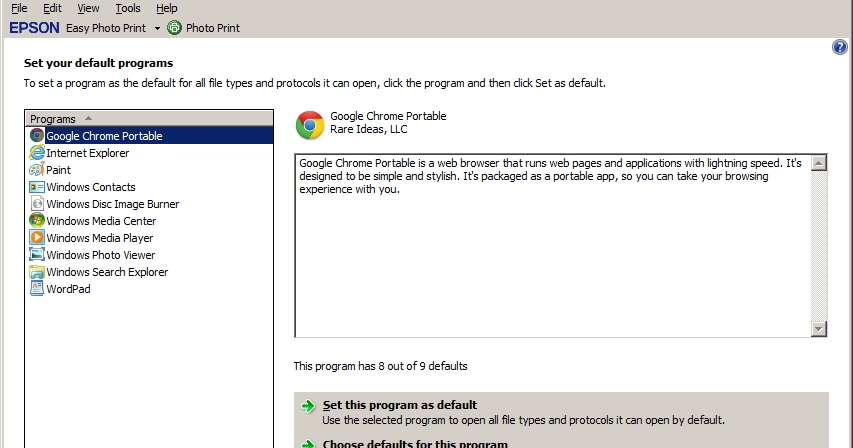Click the description scrollbar down arrow
Image resolution: width=853 pixels, height=448 pixels.
click(x=819, y=328)
